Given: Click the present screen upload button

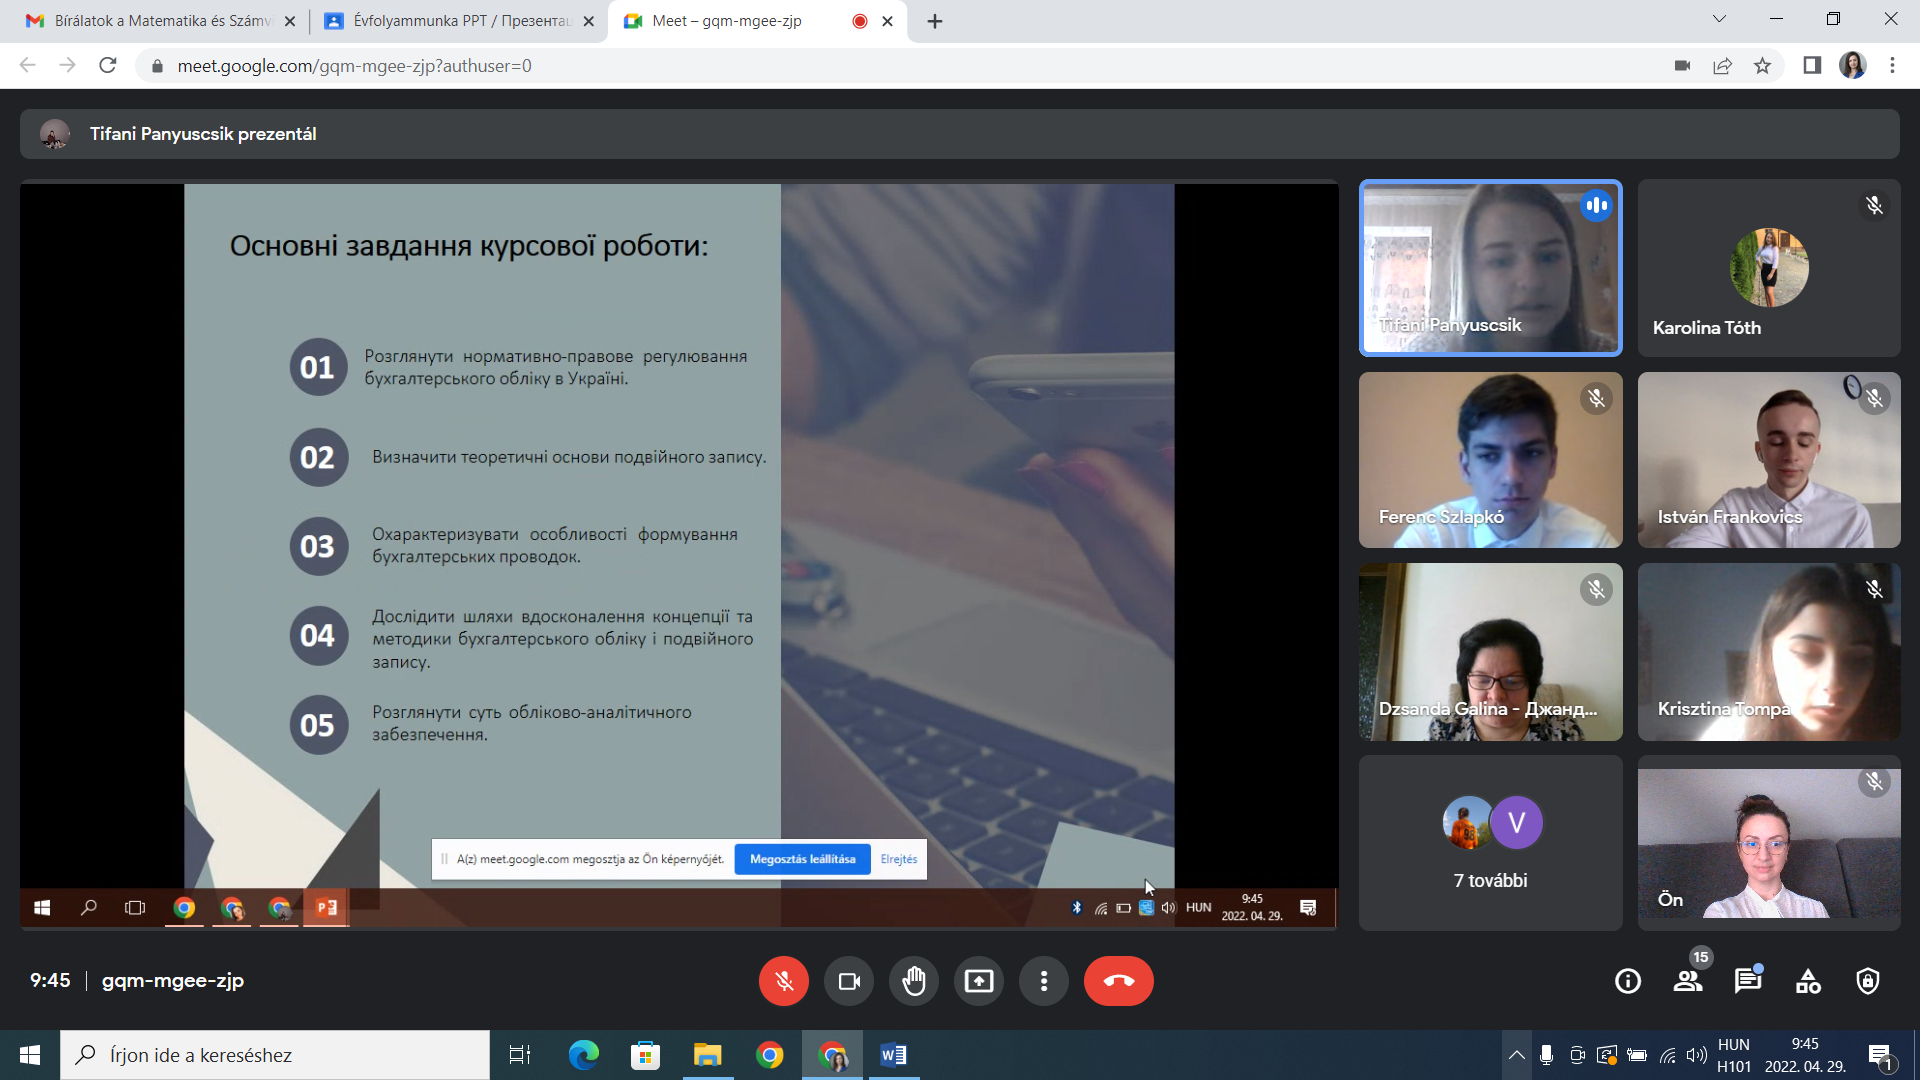Looking at the screenshot, I should (x=979, y=981).
